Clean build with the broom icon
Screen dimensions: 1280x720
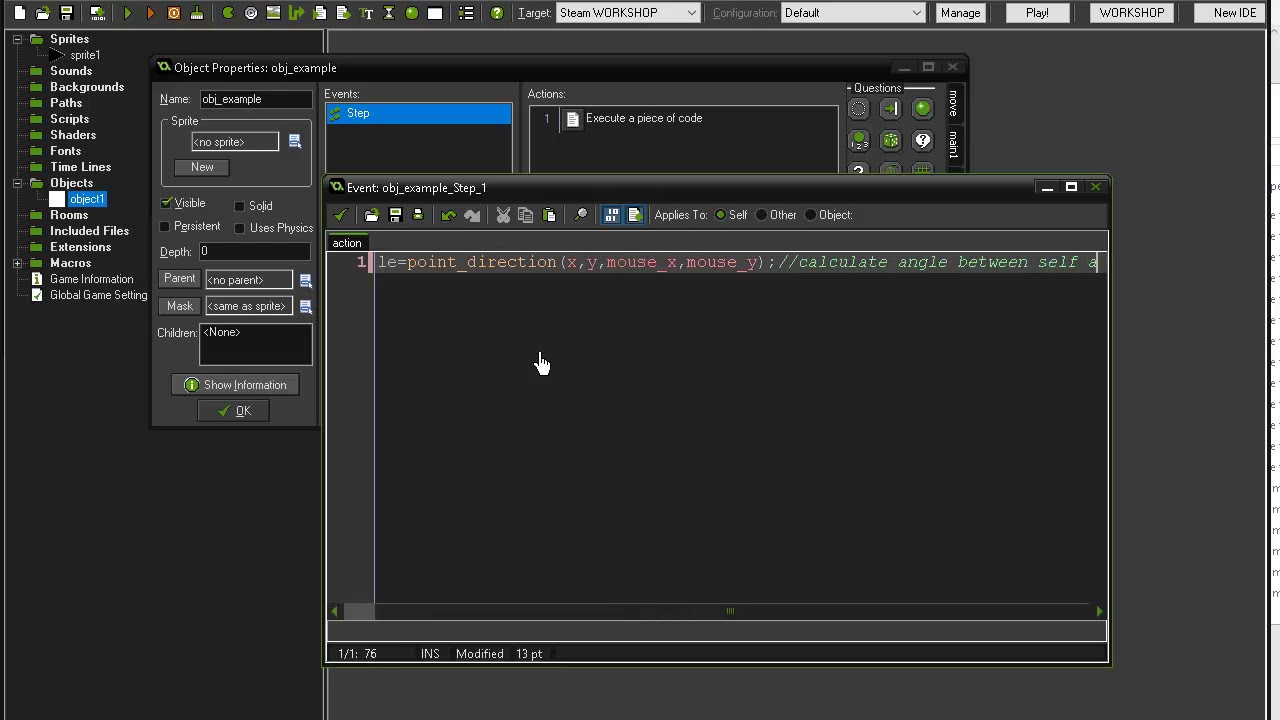click(x=197, y=13)
